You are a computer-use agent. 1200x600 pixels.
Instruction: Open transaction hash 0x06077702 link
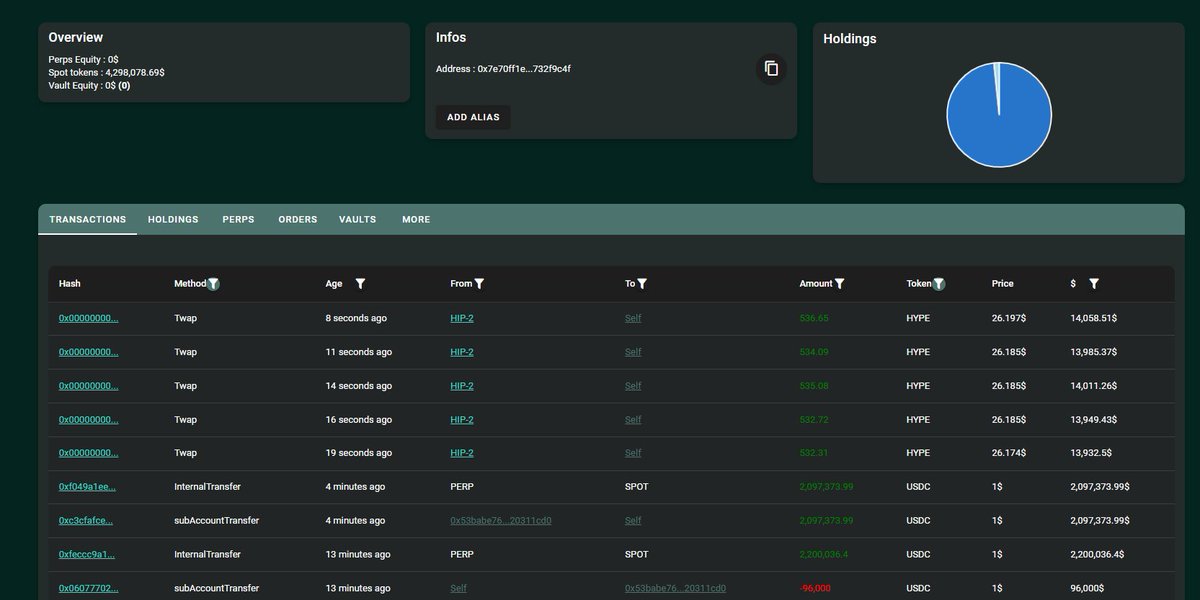(x=88, y=588)
